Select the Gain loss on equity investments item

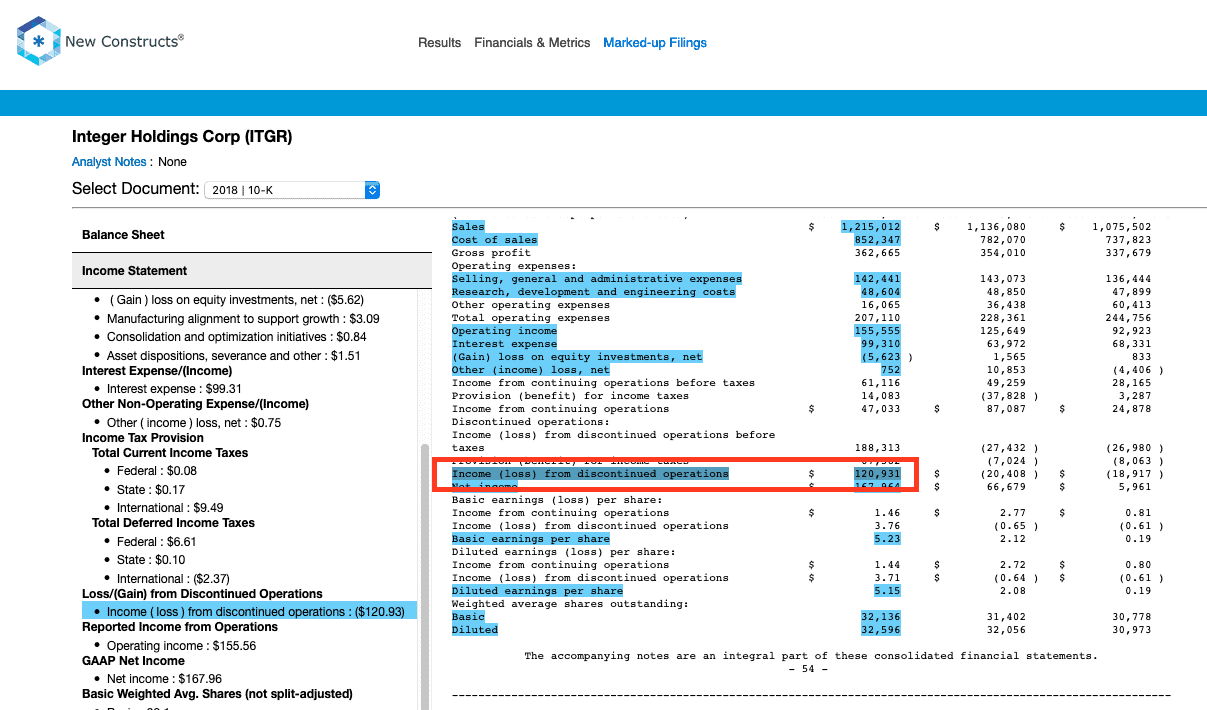coord(236,300)
